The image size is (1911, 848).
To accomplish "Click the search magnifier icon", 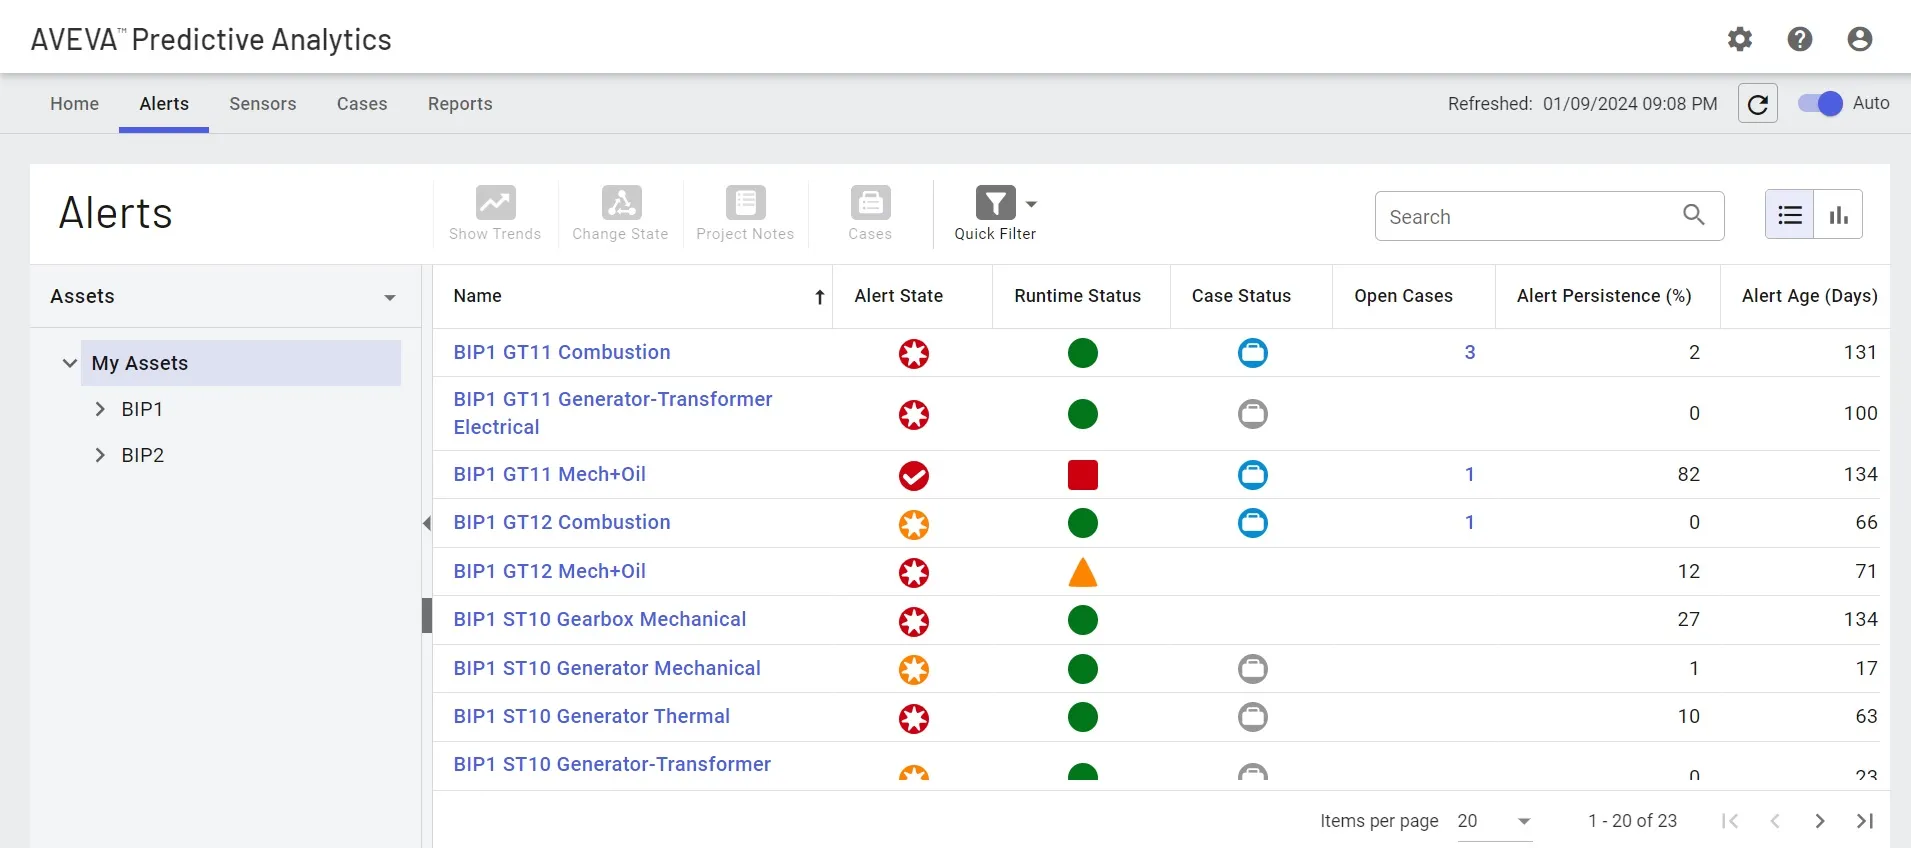I will (1694, 215).
